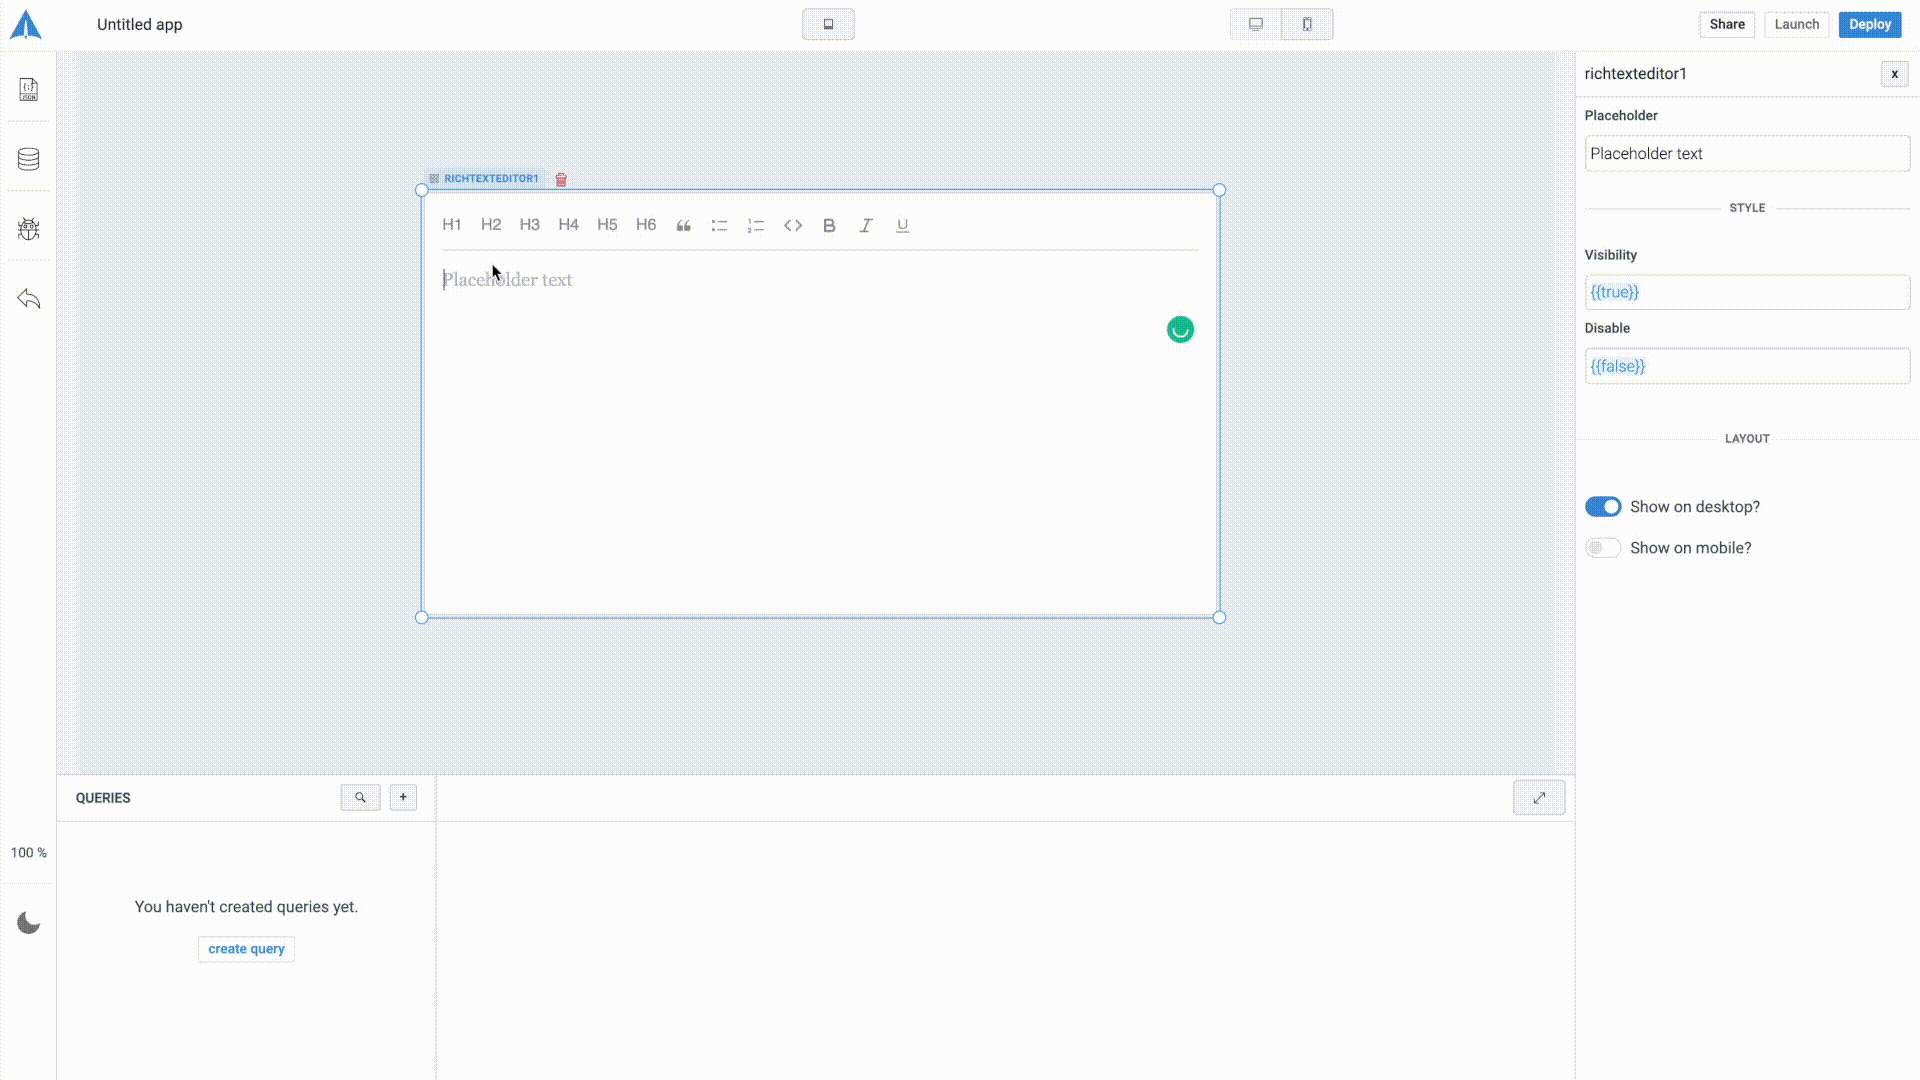The width and height of the screenshot is (1920, 1080).
Task: Toggle numbered list formatting
Action: tap(756, 226)
